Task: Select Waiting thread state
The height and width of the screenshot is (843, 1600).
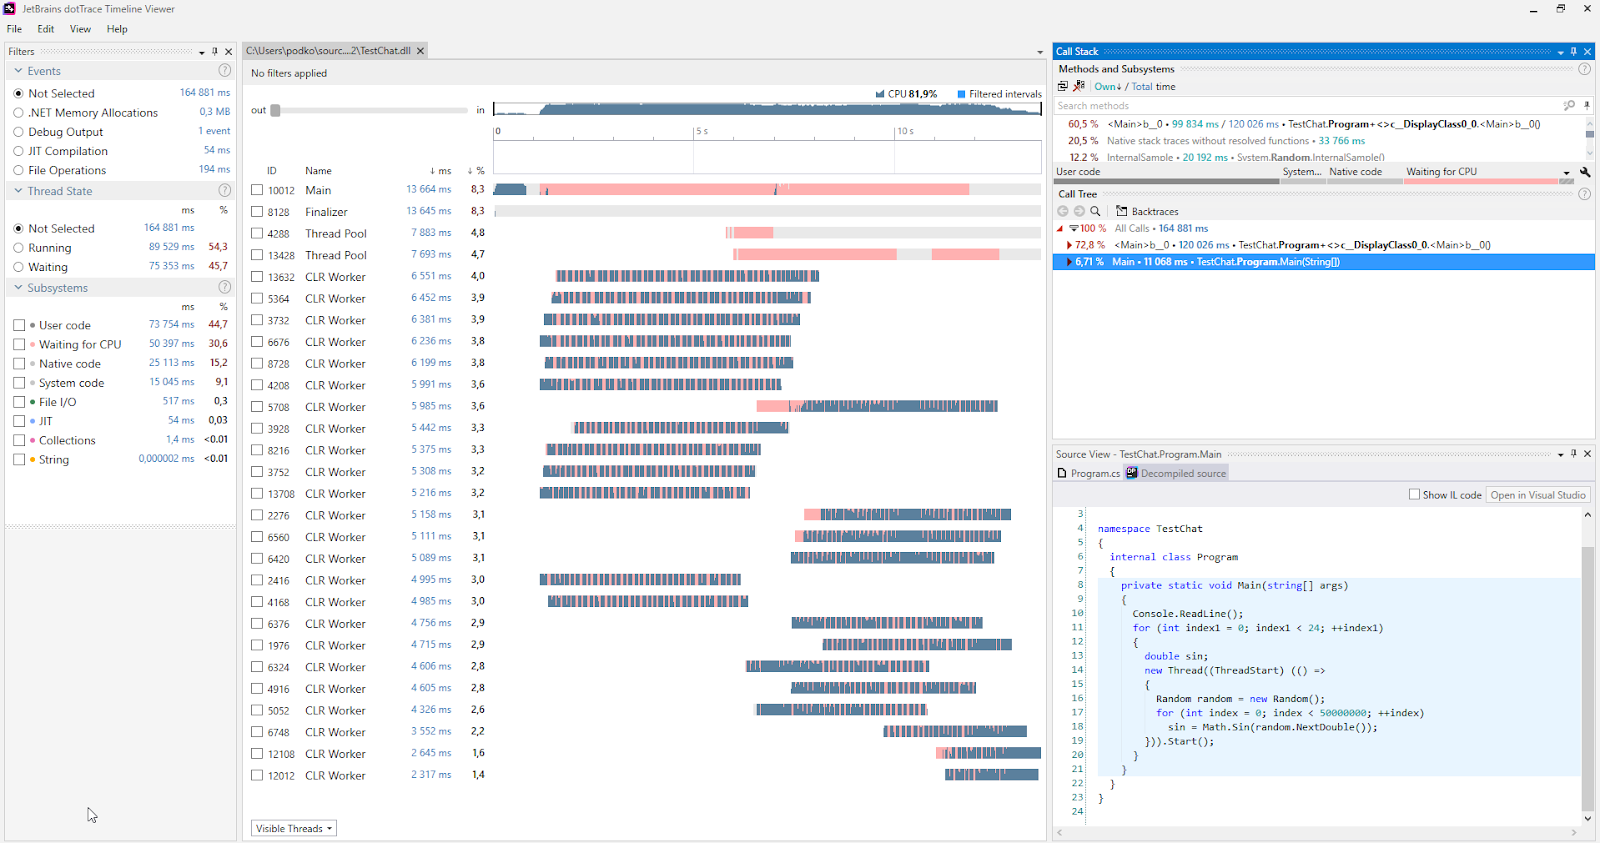Action: click(18, 267)
